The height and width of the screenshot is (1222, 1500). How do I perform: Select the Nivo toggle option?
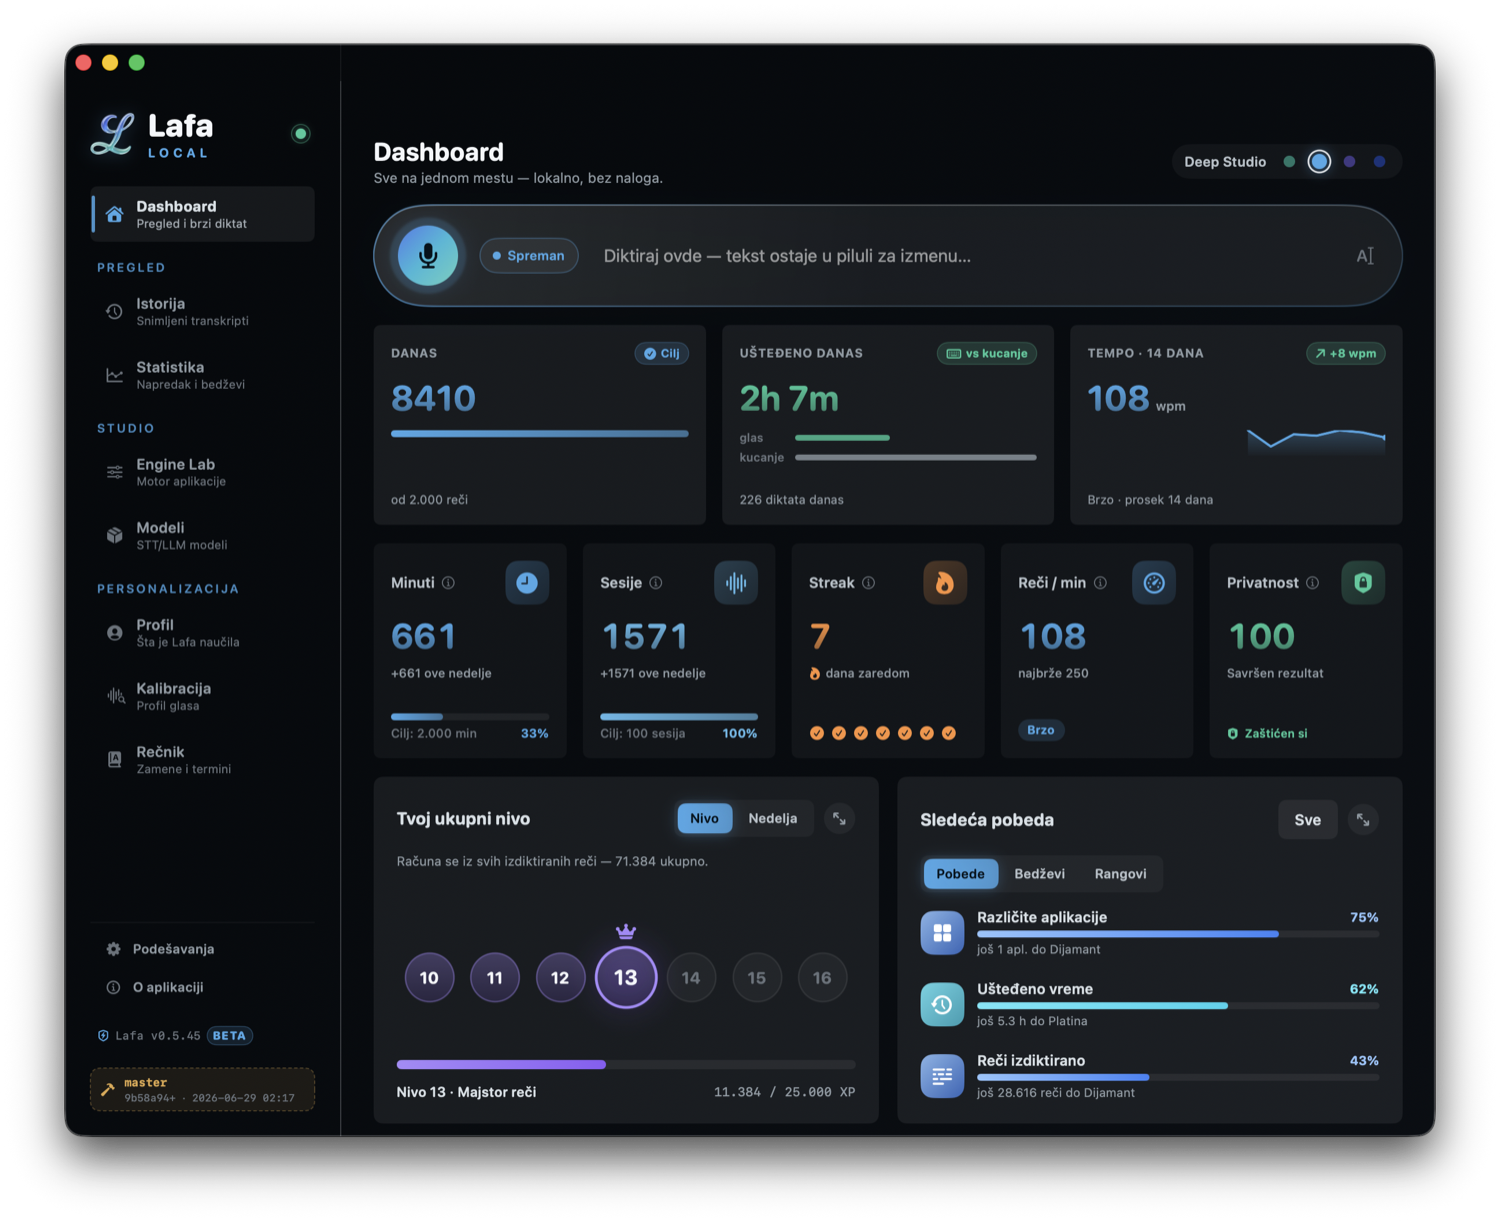[704, 818]
